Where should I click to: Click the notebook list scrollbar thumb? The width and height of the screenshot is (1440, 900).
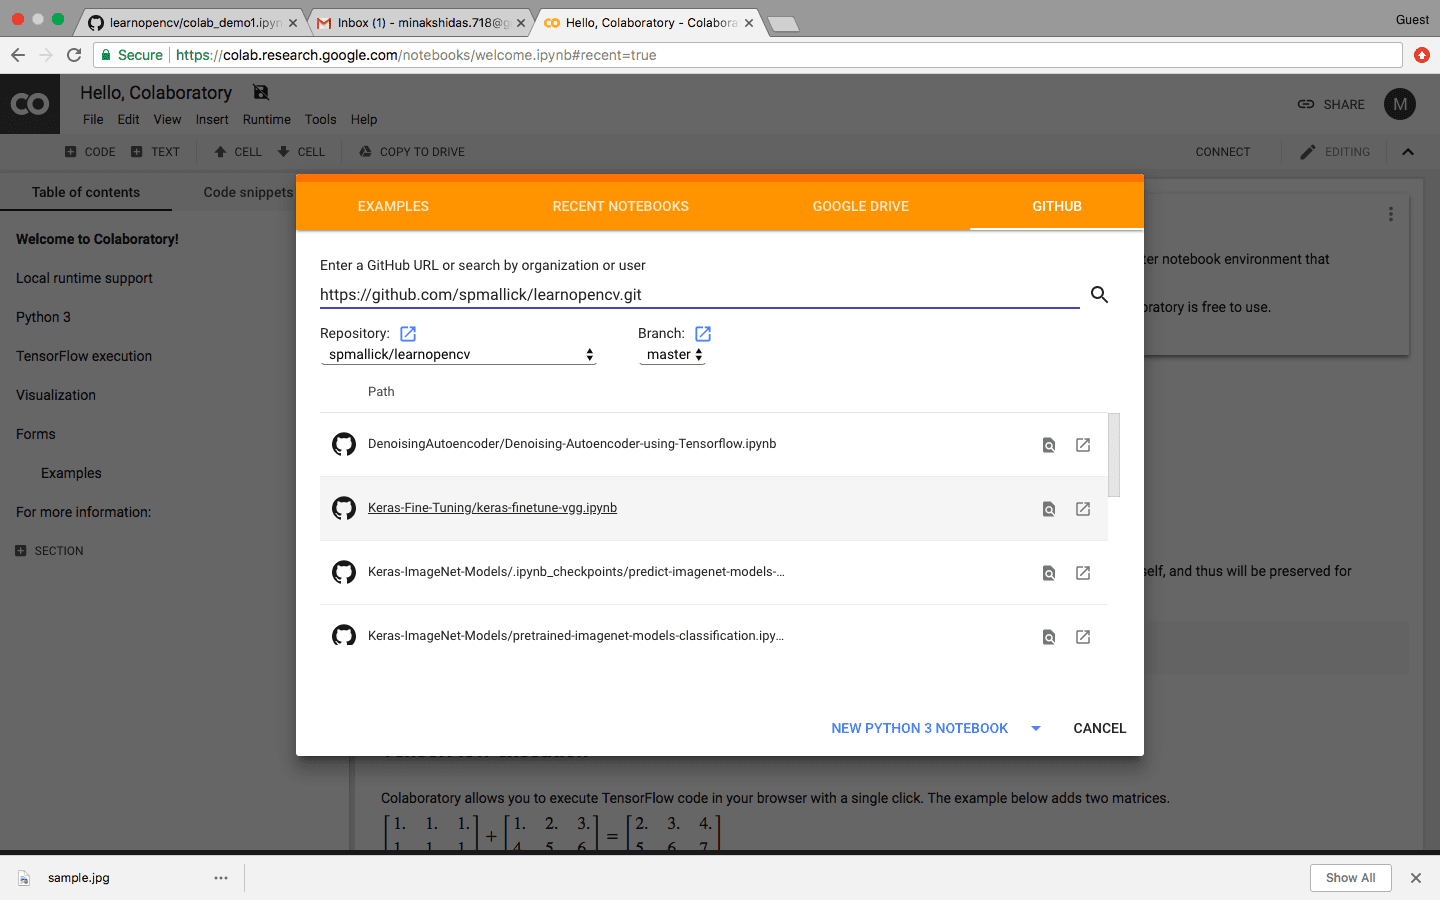[x=1114, y=455]
